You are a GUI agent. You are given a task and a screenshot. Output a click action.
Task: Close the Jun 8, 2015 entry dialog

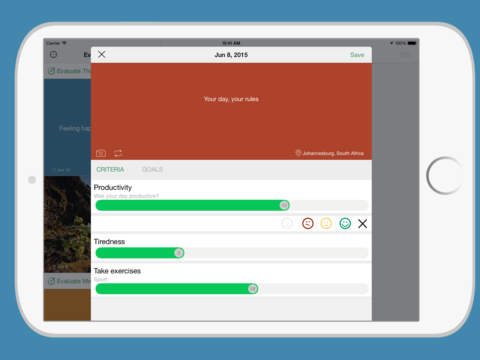(x=102, y=54)
